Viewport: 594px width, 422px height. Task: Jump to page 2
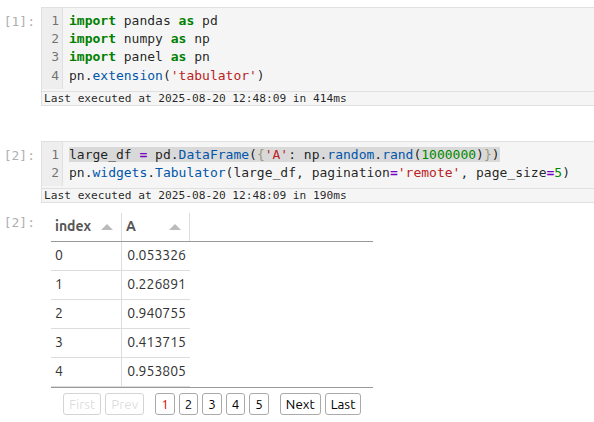[188, 404]
